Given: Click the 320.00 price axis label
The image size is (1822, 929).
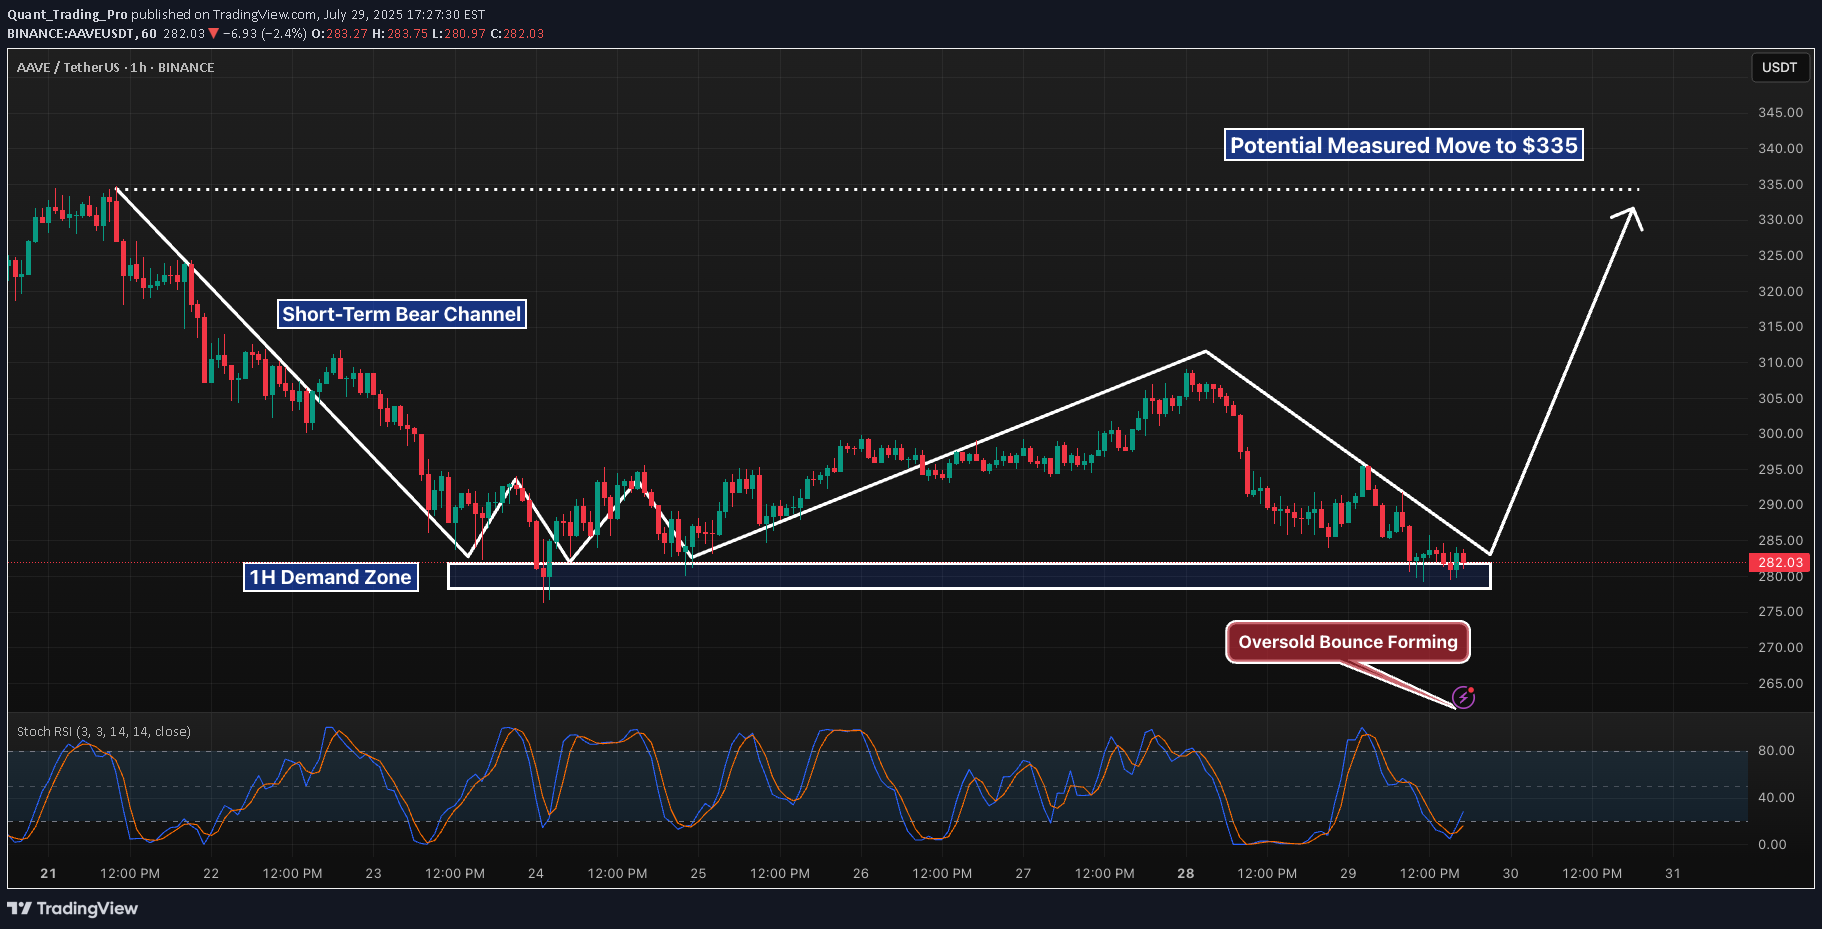Looking at the screenshot, I should tap(1781, 291).
